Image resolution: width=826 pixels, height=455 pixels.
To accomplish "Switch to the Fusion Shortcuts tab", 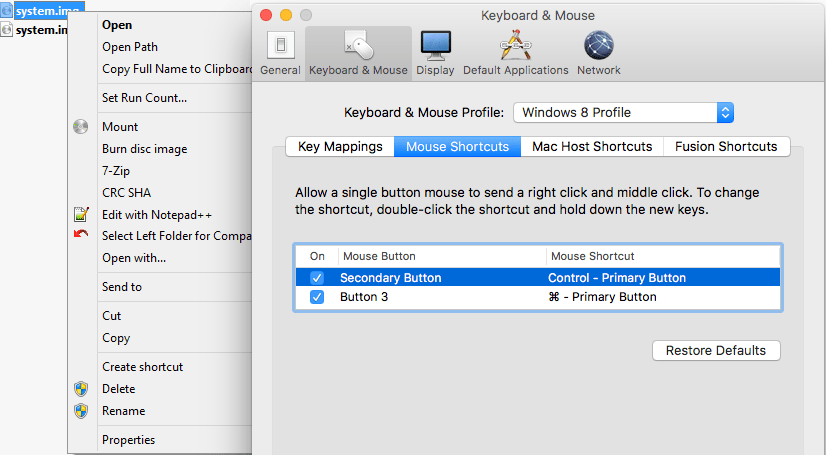I will pyautogui.click(x=726, y=146).
